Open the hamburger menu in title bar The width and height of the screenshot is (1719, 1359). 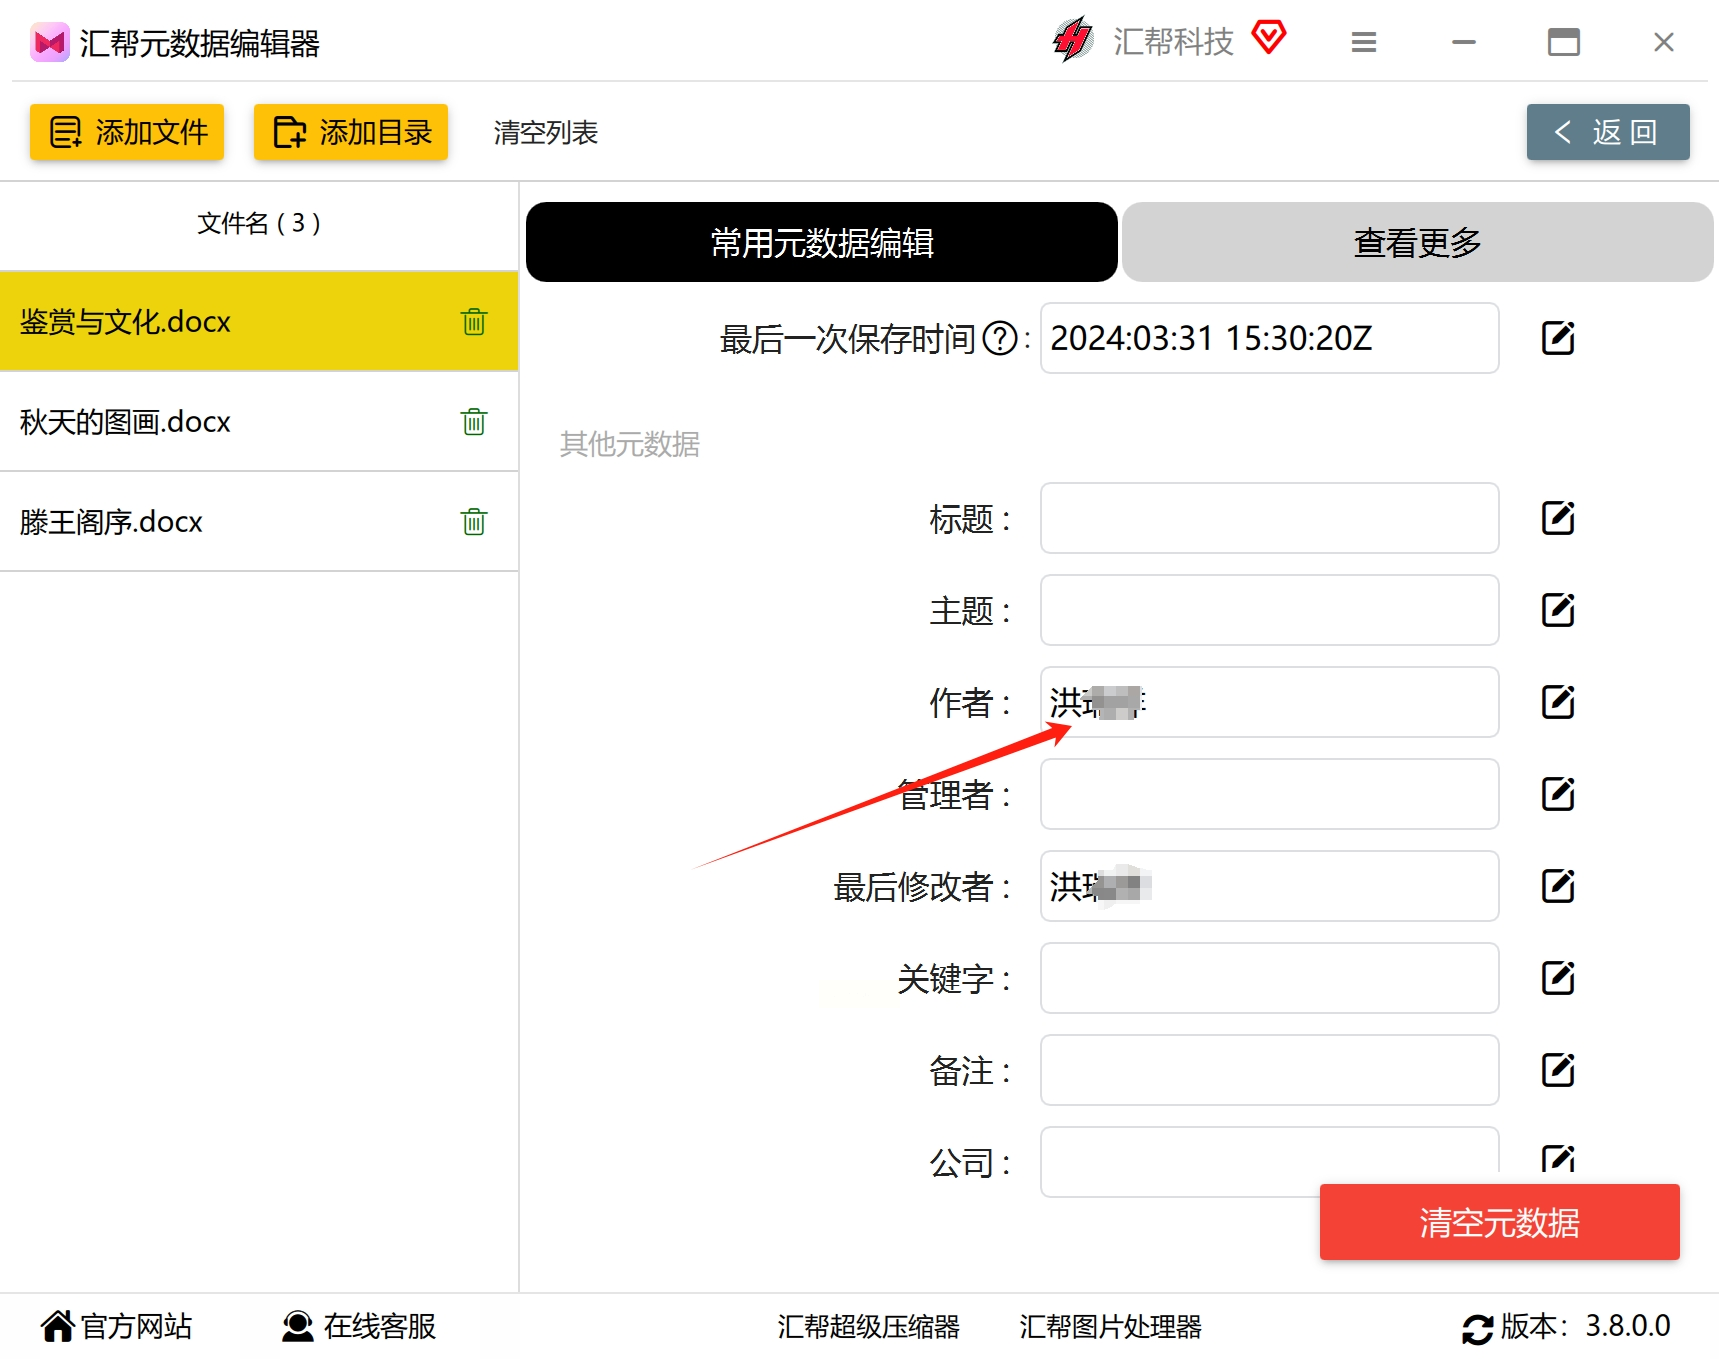[x=1364, y=42]
